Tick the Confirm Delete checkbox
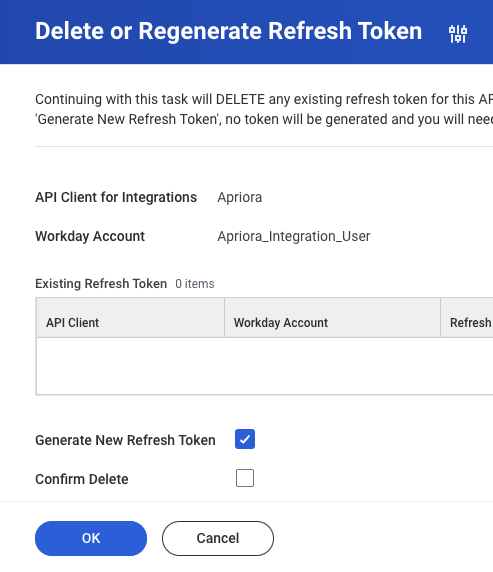Screen dimensions: 493x572 (x=245, y=478)
